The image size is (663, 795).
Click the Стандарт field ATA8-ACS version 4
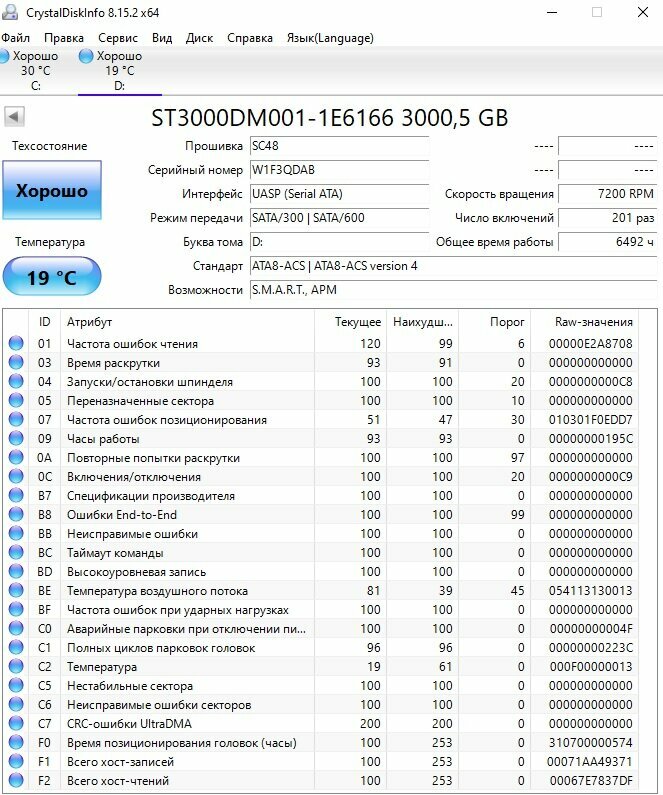454,266
